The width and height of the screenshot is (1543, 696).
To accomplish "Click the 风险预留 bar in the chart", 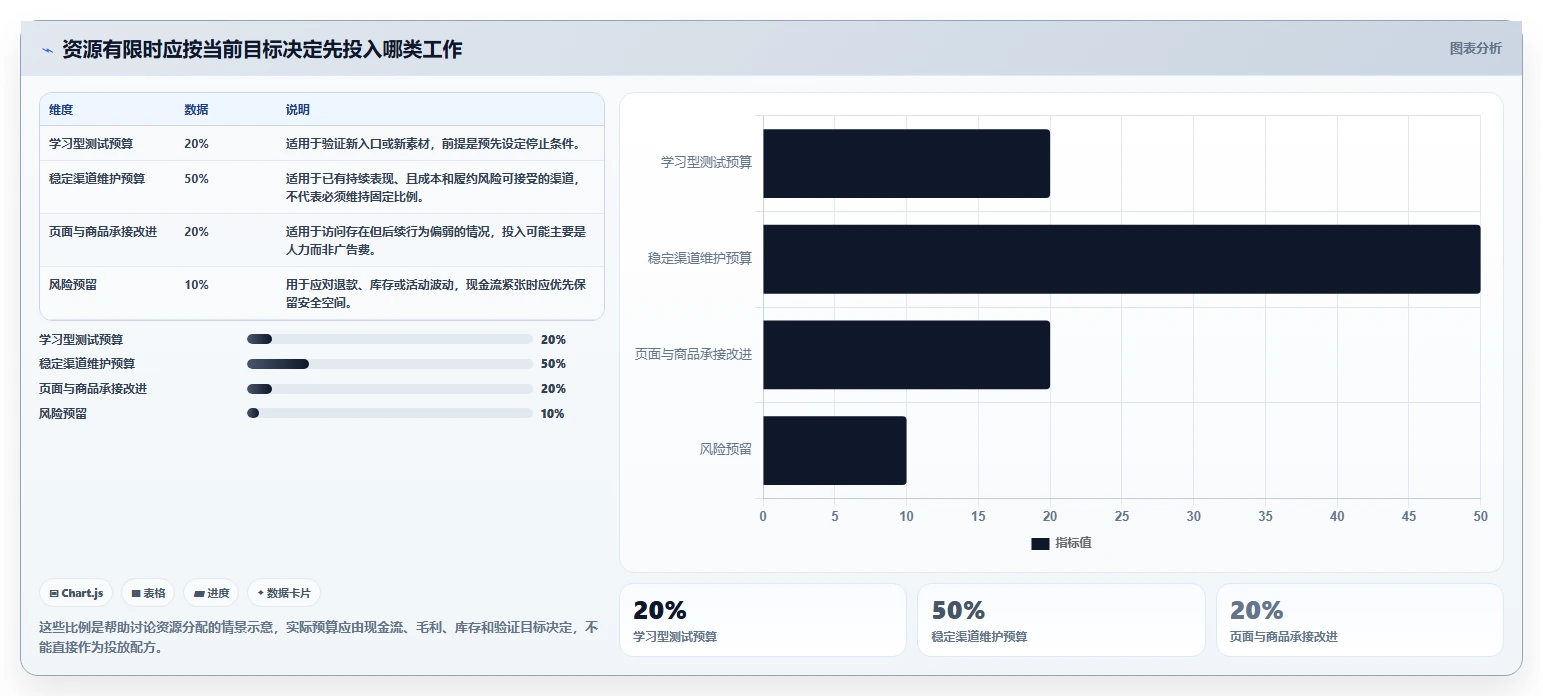I will pyautogui.click(x=834, y=451).
